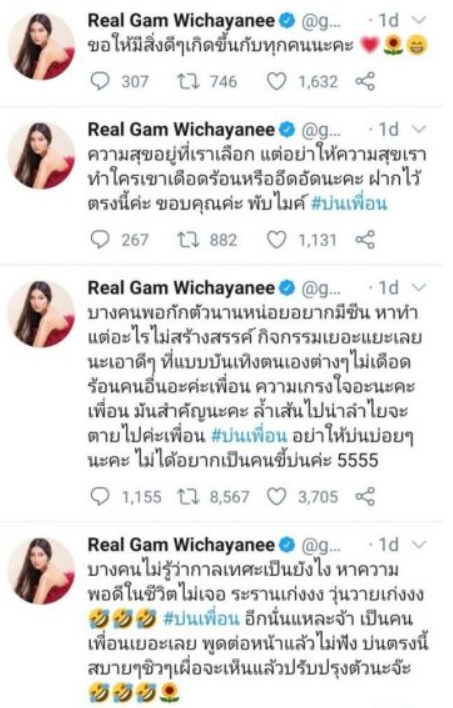Open the third tweet's dropdown arrow
This screenshot has width=453, height=708.
pos(420,288)
